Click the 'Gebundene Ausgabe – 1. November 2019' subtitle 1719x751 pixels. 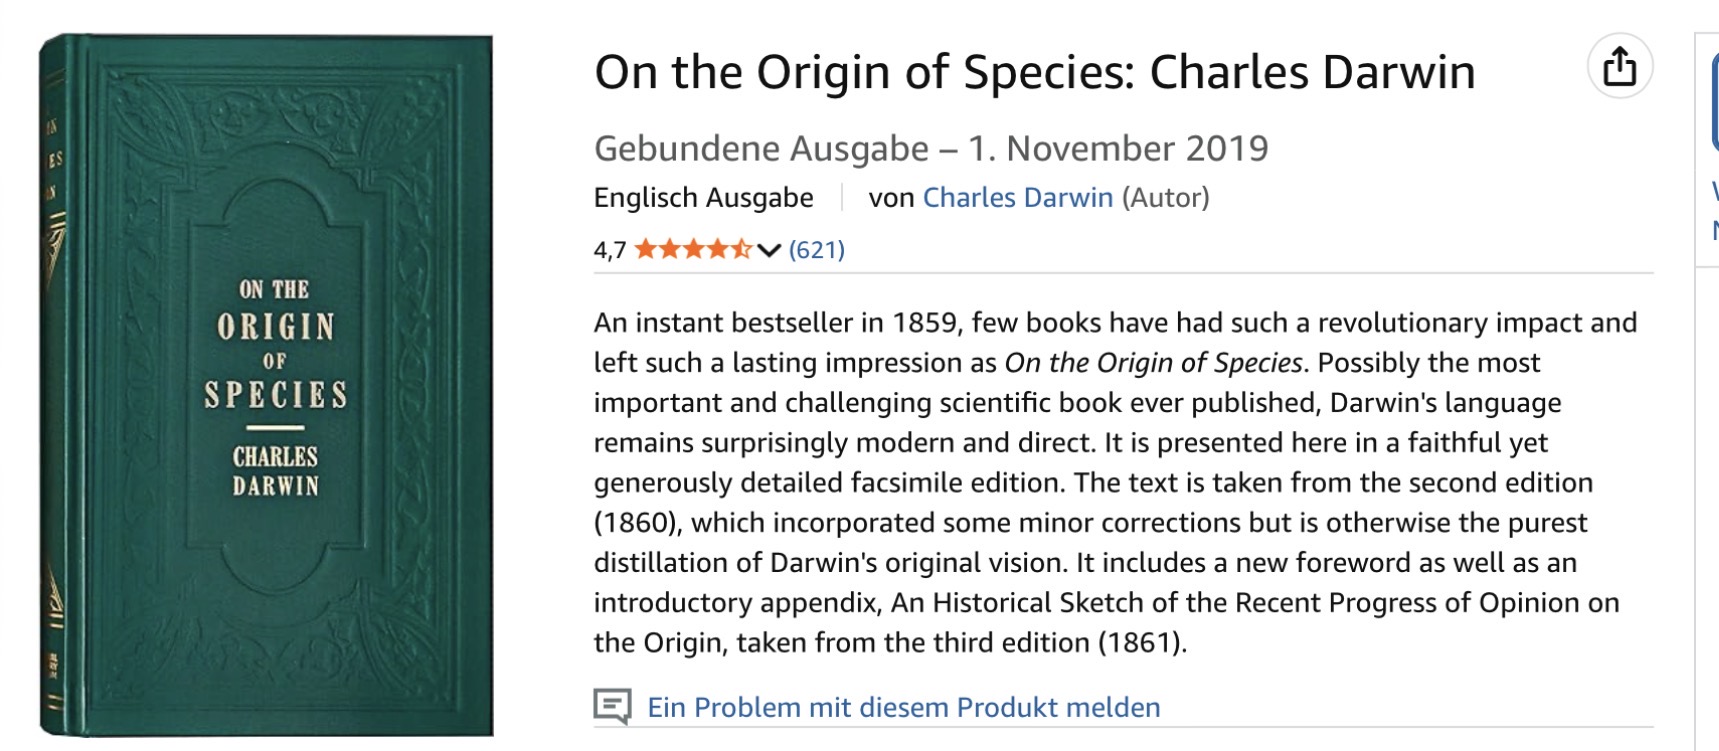coord(930,149)
